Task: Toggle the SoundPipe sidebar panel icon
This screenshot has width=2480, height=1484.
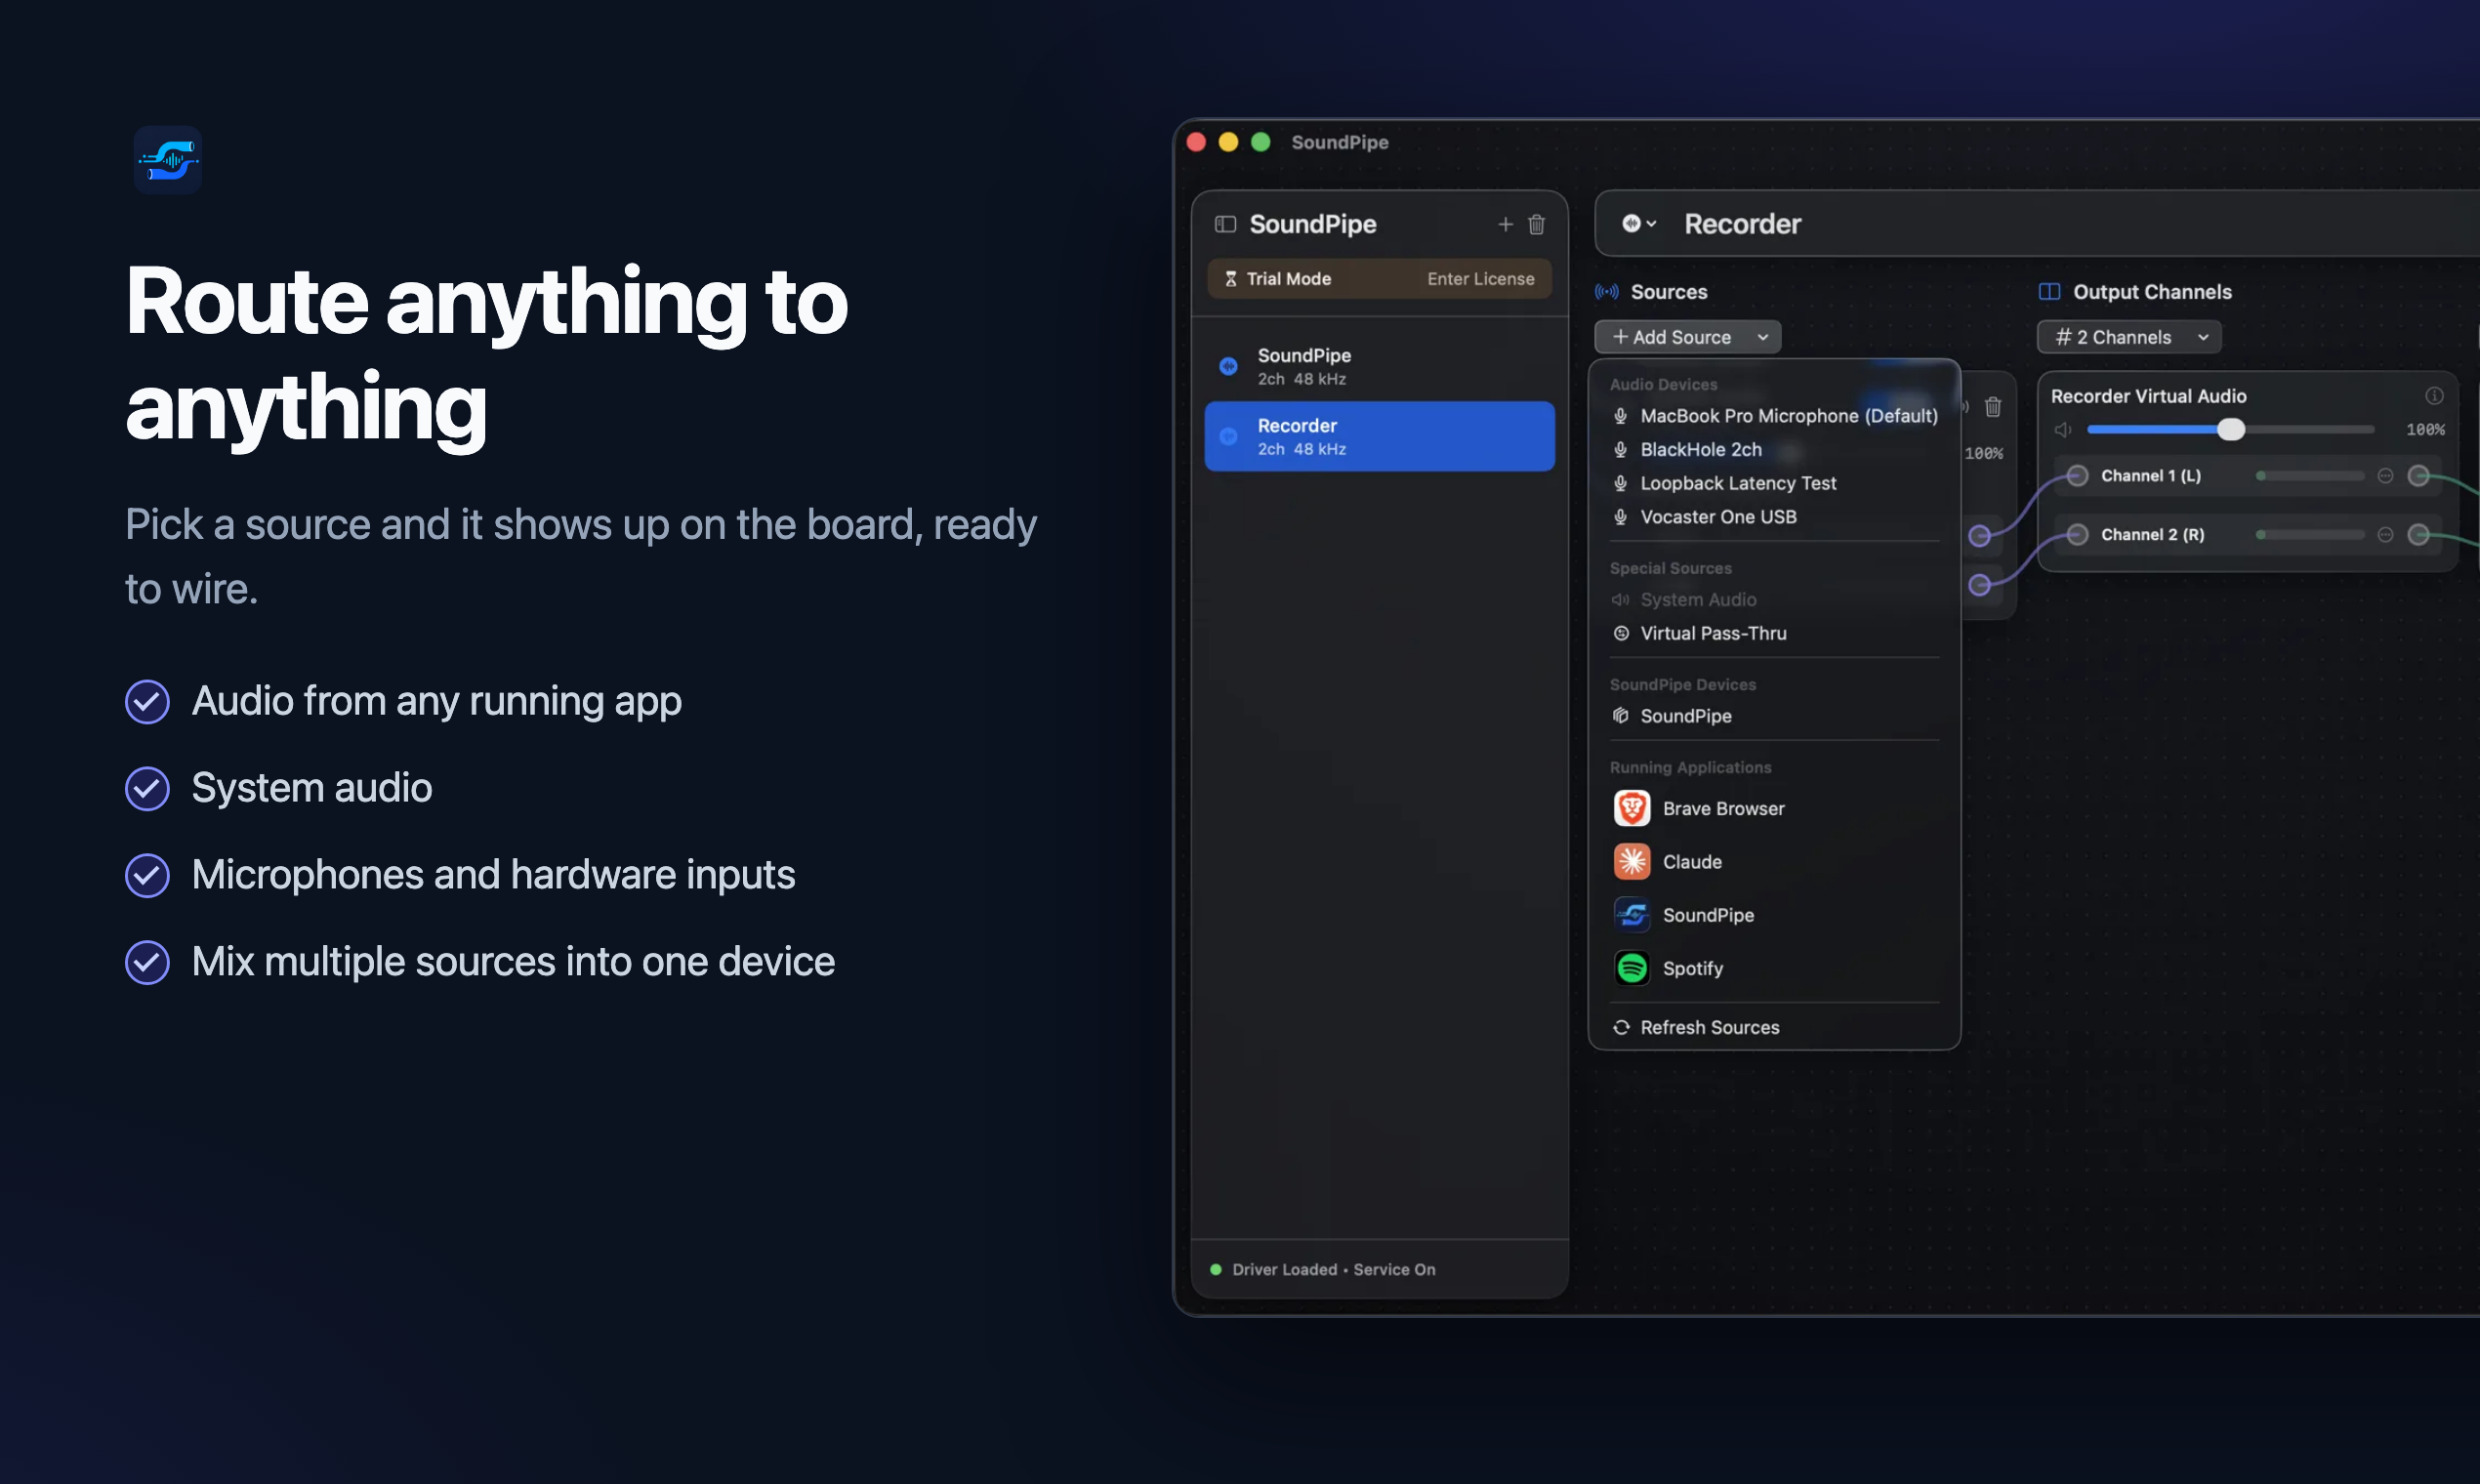Action: pyautogui.click(x=1225, y=224)
